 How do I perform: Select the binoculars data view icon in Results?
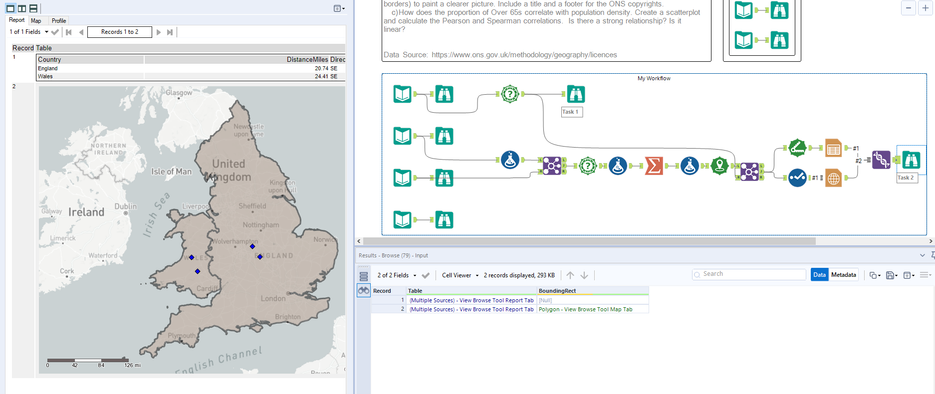pyautogui.click(x=363, y=290)
